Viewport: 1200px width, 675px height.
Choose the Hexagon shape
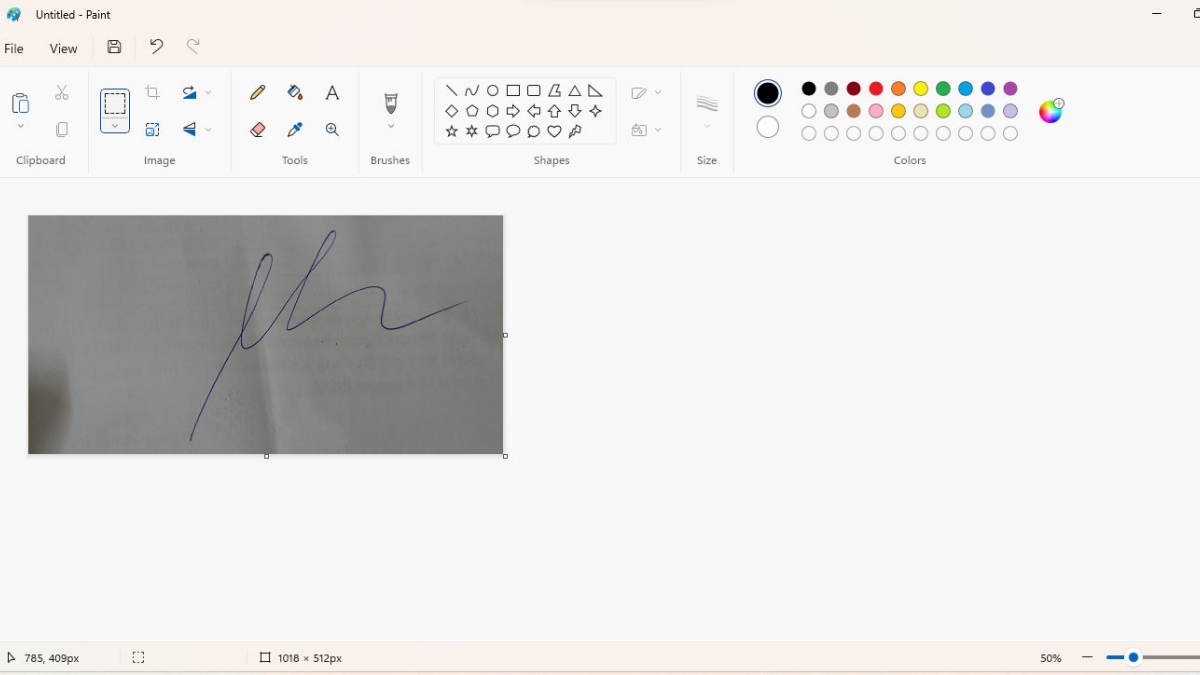click(493, 111)
